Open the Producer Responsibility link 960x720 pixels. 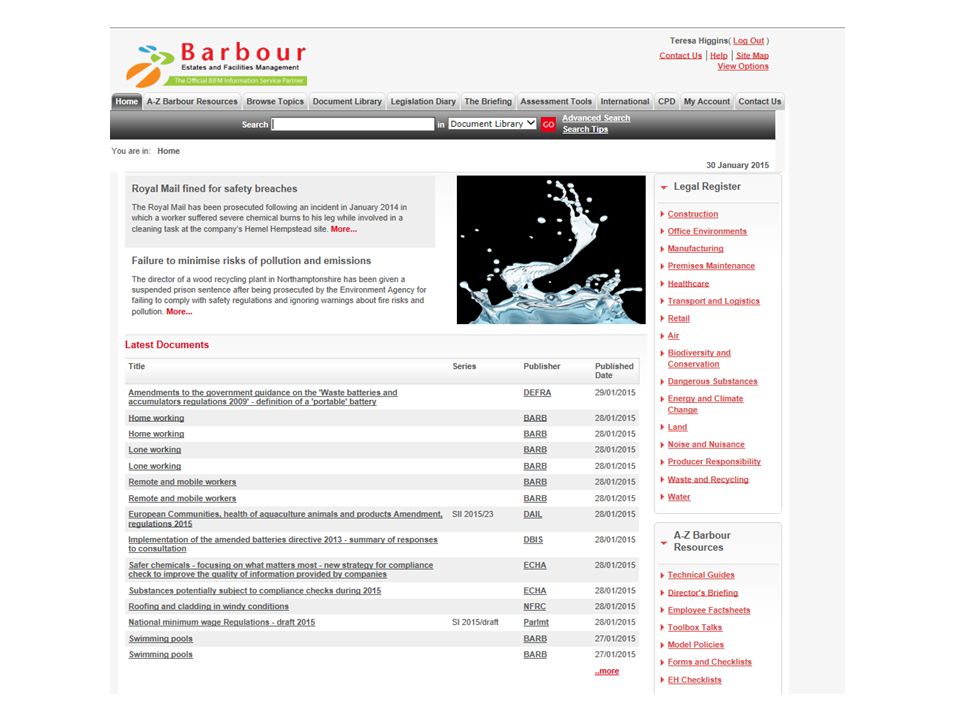(714, 462)
